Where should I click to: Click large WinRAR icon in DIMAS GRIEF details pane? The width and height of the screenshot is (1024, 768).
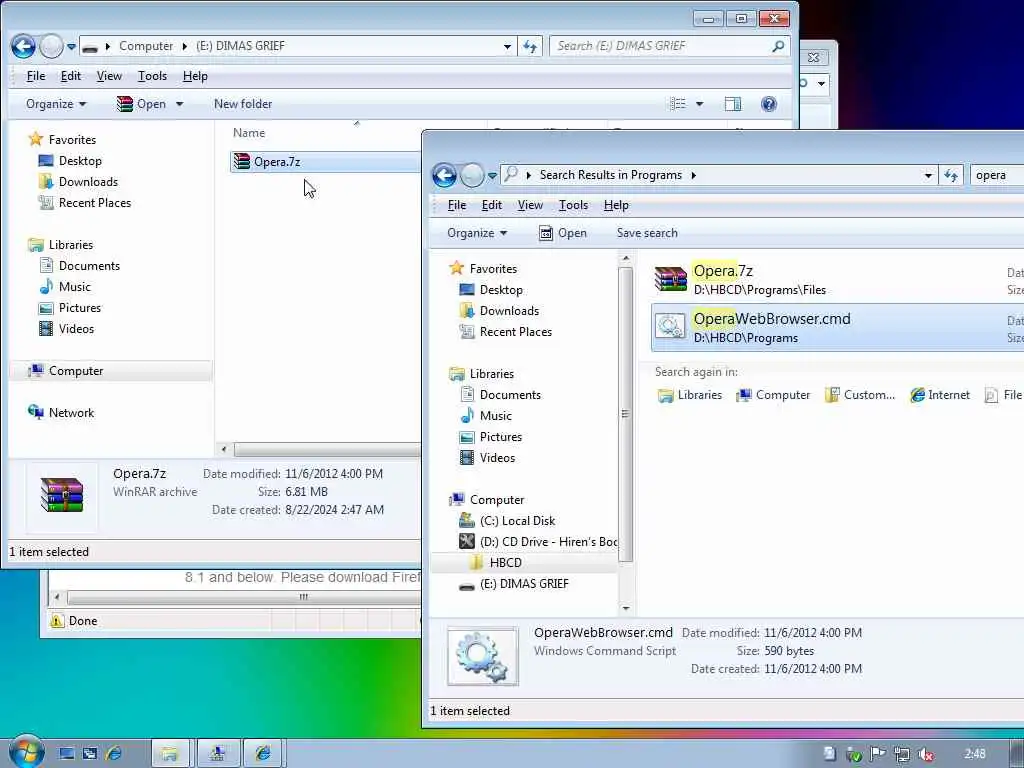[x=62, y=494]
